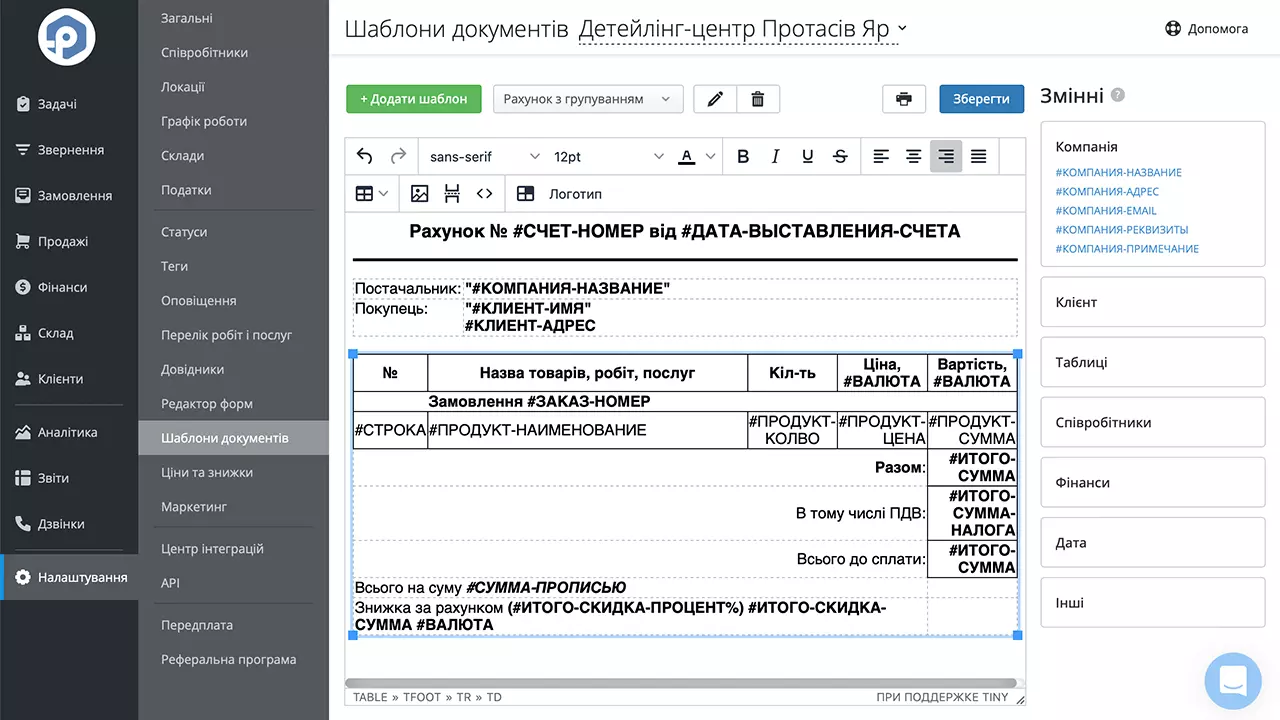This screenshot has width=1280, height=720.
Task: Click the Зберегти button
Action: (x=981, y=99)
